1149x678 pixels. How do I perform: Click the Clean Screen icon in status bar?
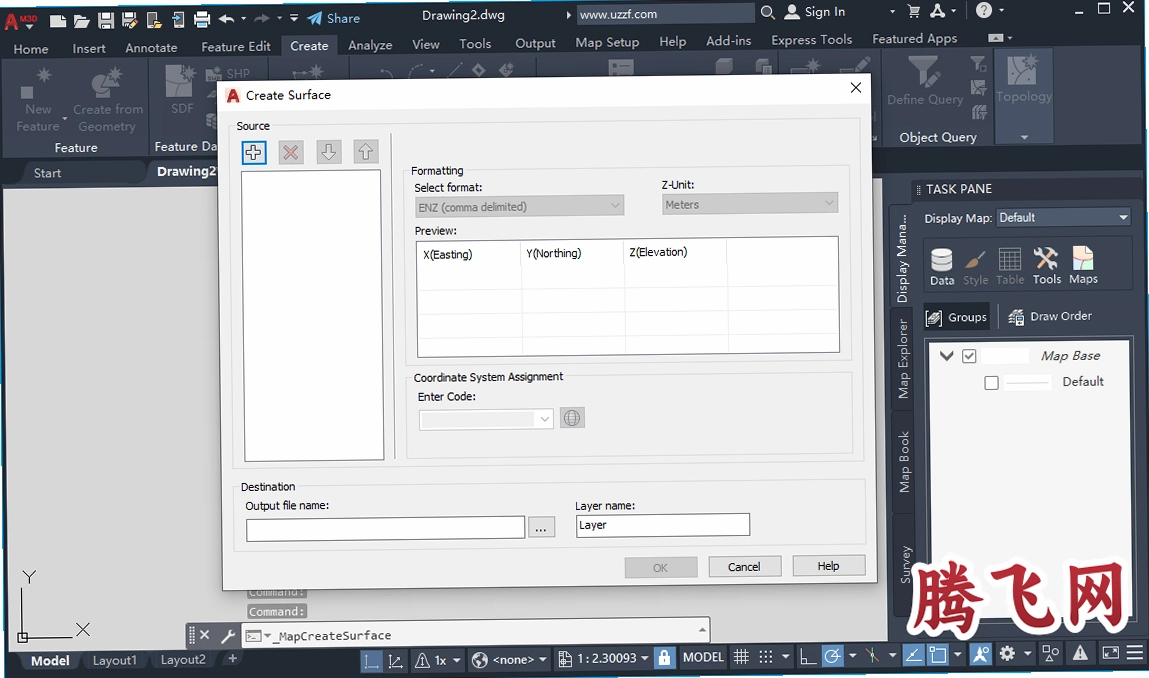coord(1111,653)
